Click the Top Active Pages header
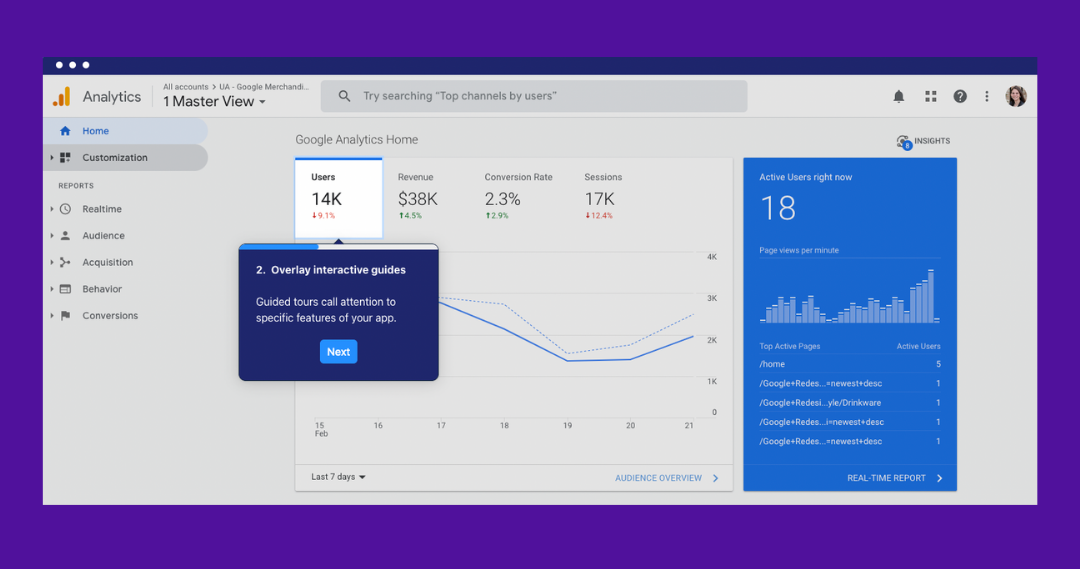The height and width of the screenshot is (569, 1080). 789,346
